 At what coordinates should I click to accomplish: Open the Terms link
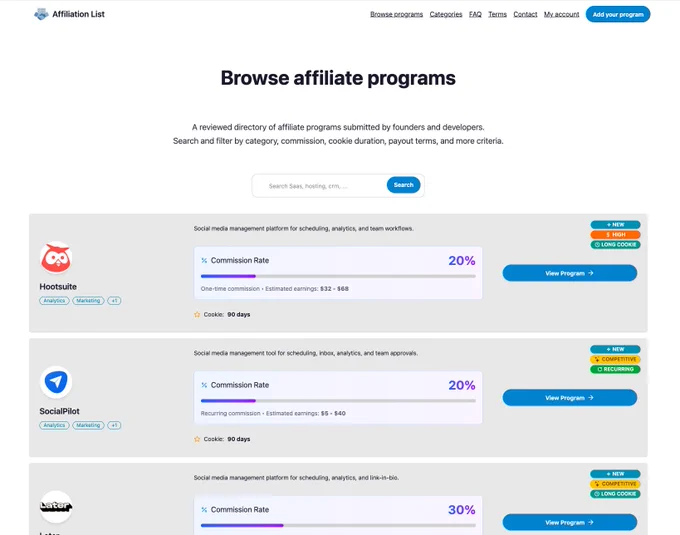(497, 14)
